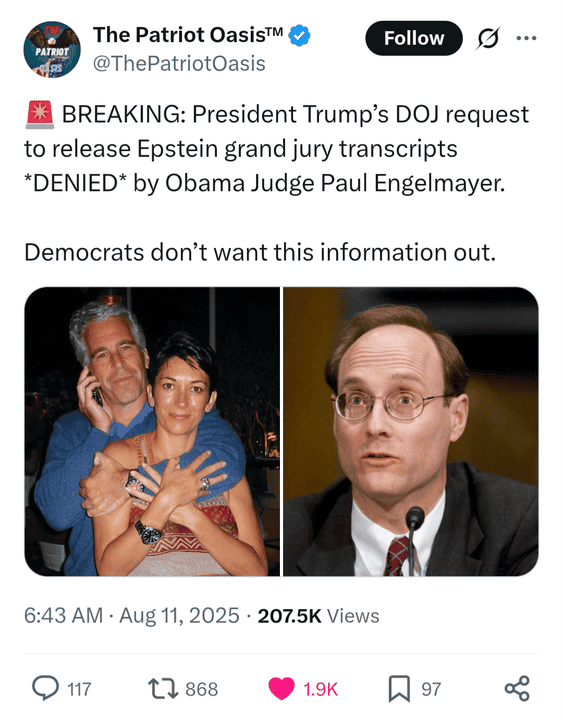Click the 207.5K Views count
The width and height of the screenshot is (563, 720).
click(319, 616)
